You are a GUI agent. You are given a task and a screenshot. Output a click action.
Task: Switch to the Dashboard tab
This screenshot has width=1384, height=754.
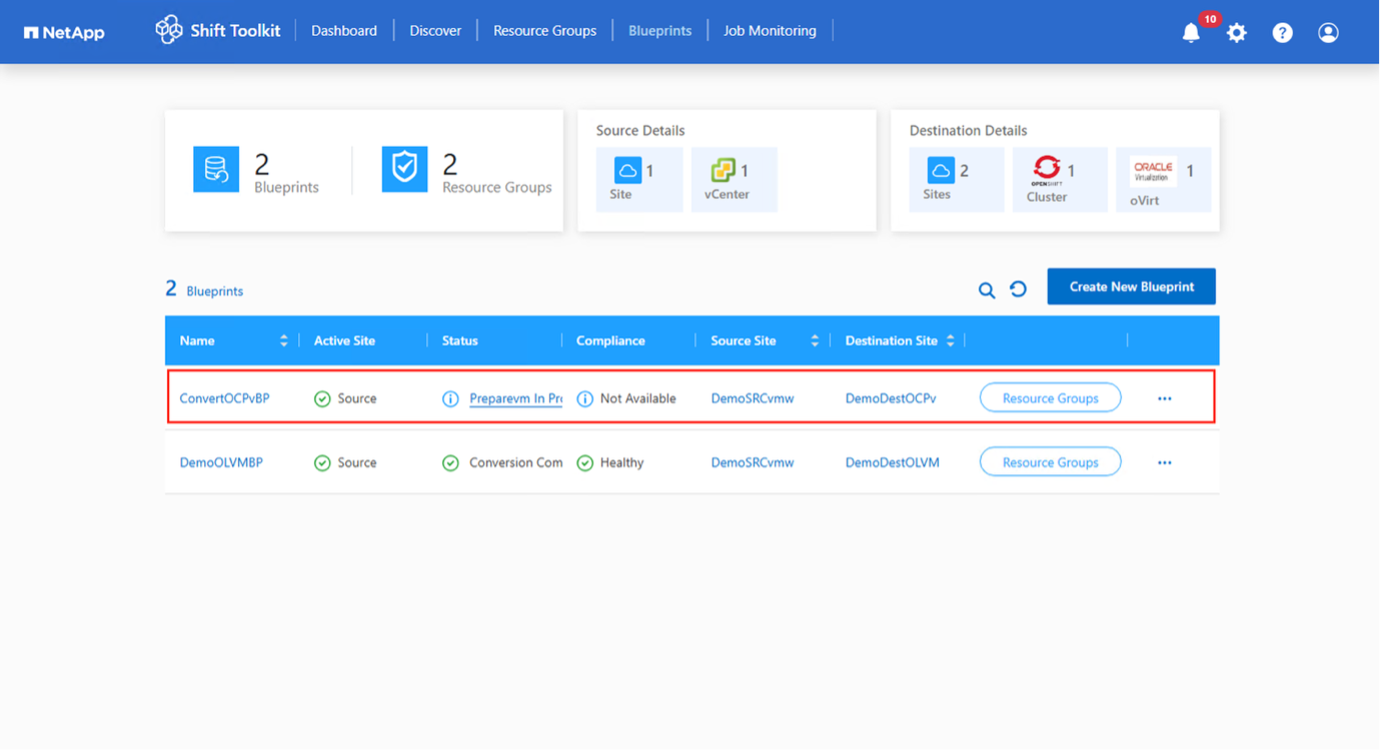coord(344,31)
